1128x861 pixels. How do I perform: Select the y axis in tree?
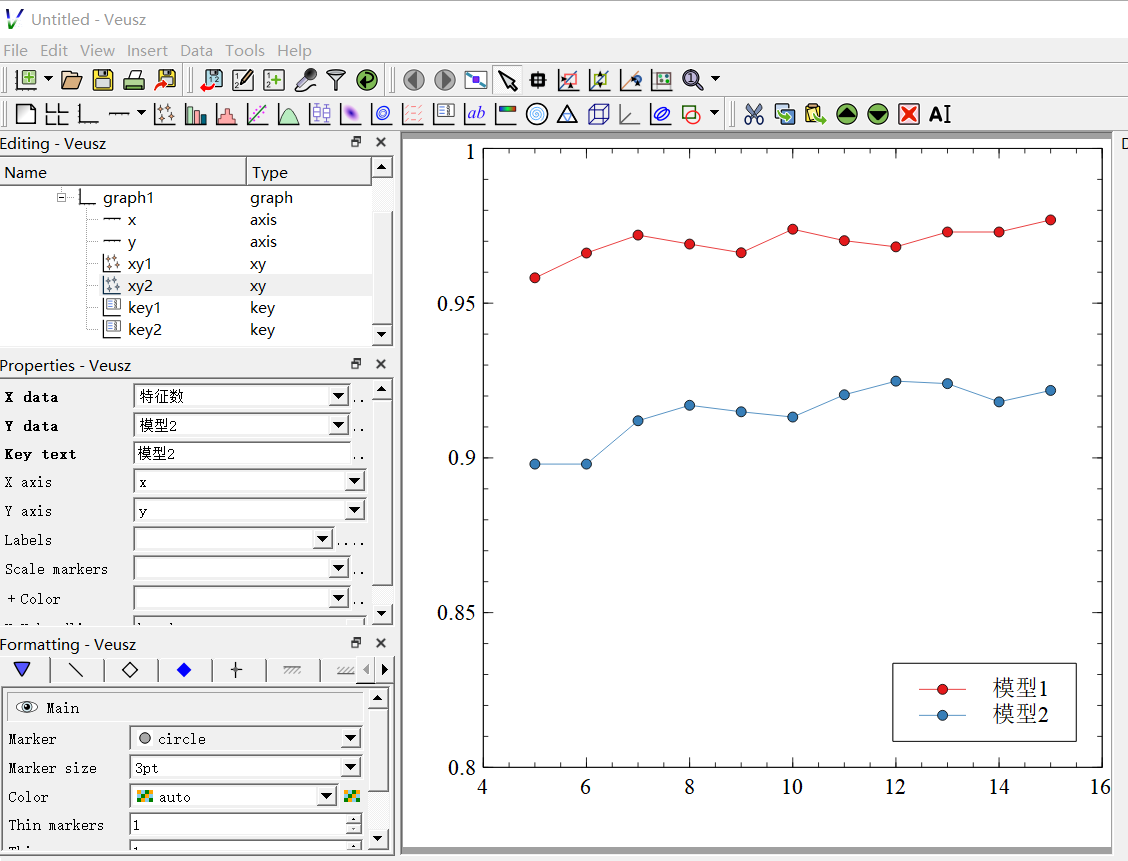(x=132, y=242)
